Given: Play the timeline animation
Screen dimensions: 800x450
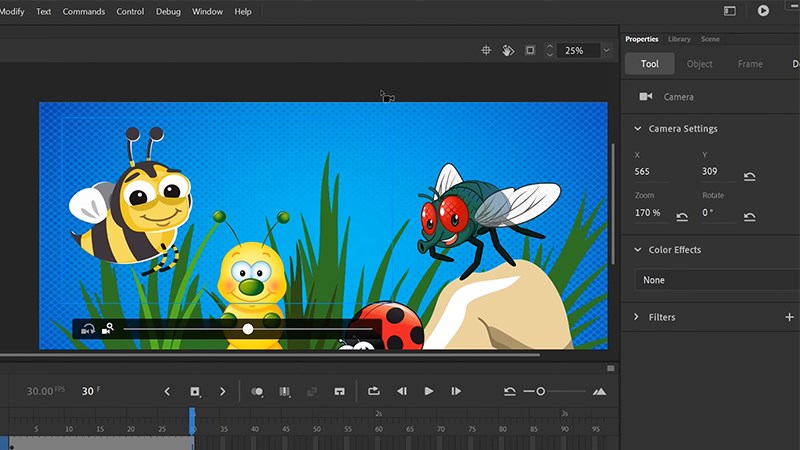Looking at the screenshot, I should [429, 391].
